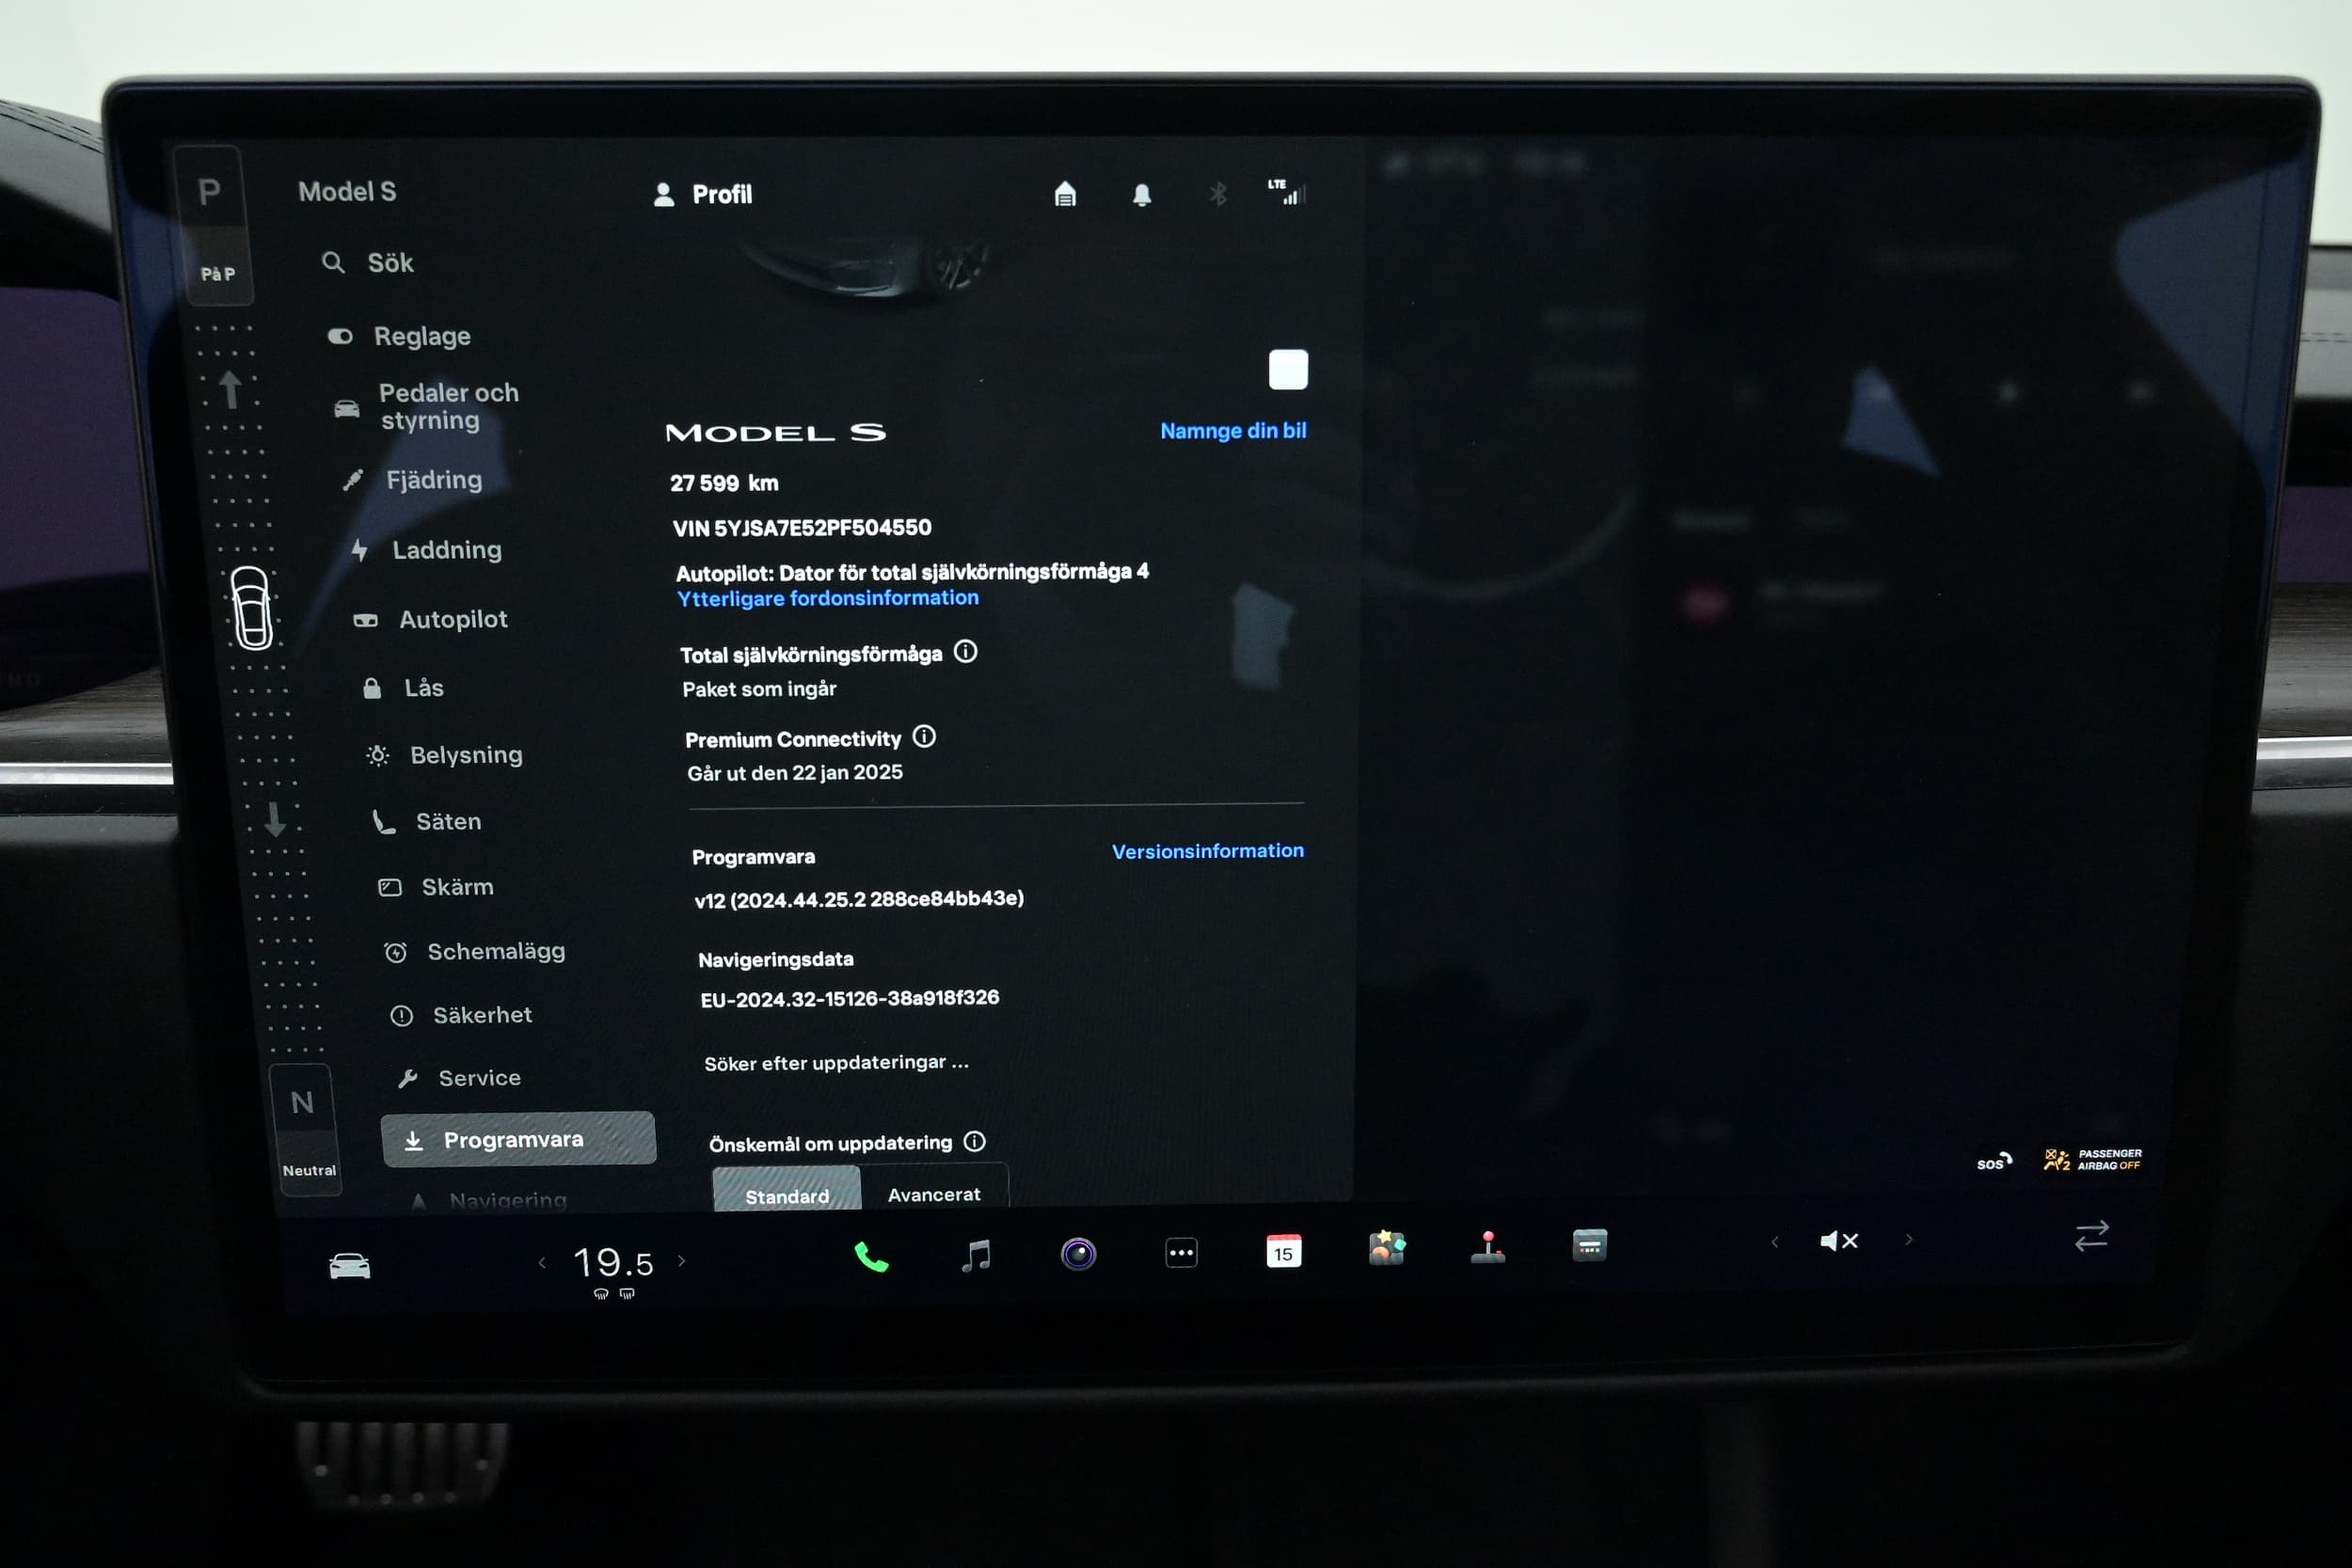Image resolution: width=2352 pixels, height=1568 pixels.
Task: Open the Säten seats menu
Action: coord(427,822)
